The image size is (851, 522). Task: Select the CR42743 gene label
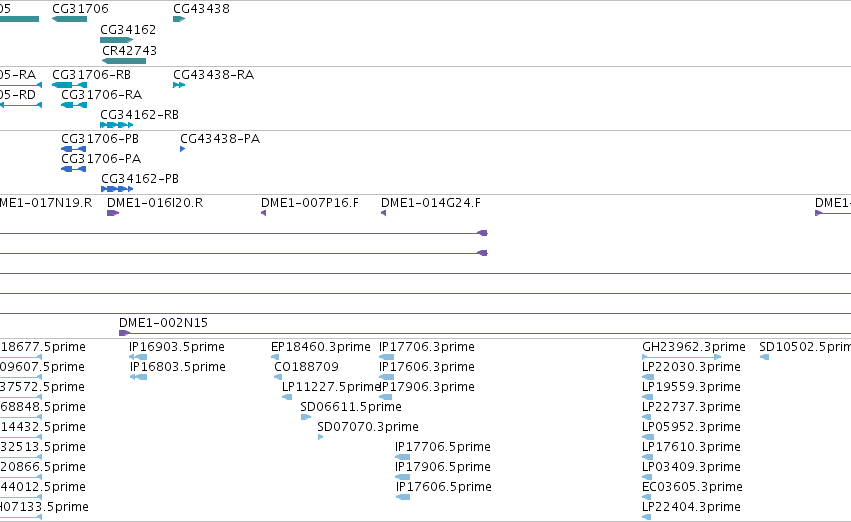(x=130, y=50)
